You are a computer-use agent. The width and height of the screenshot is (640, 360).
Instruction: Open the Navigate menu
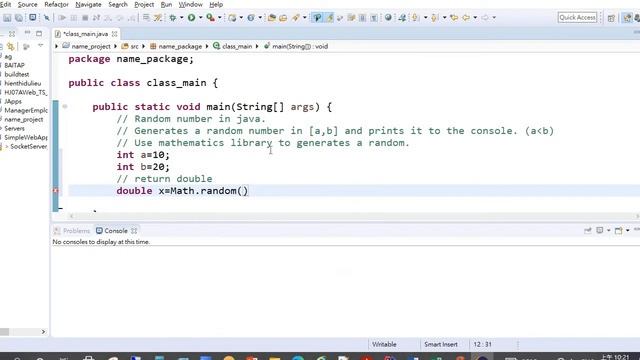click(88, 4)
